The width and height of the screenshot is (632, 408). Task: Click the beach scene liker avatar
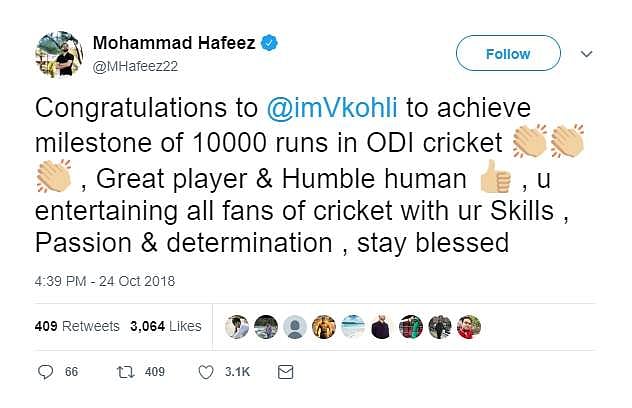click(x=352, y=326)
